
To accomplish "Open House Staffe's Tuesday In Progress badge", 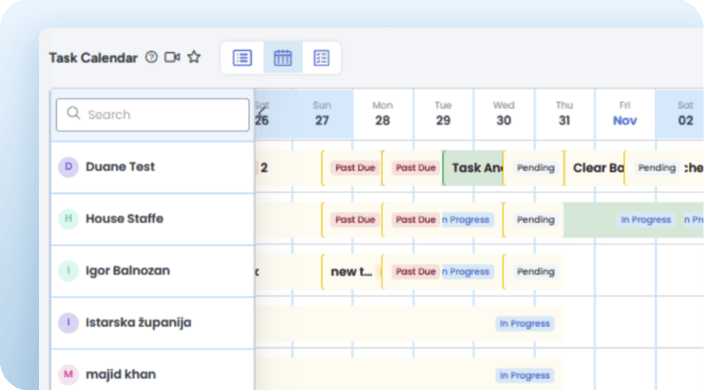I will click(468, 220).
